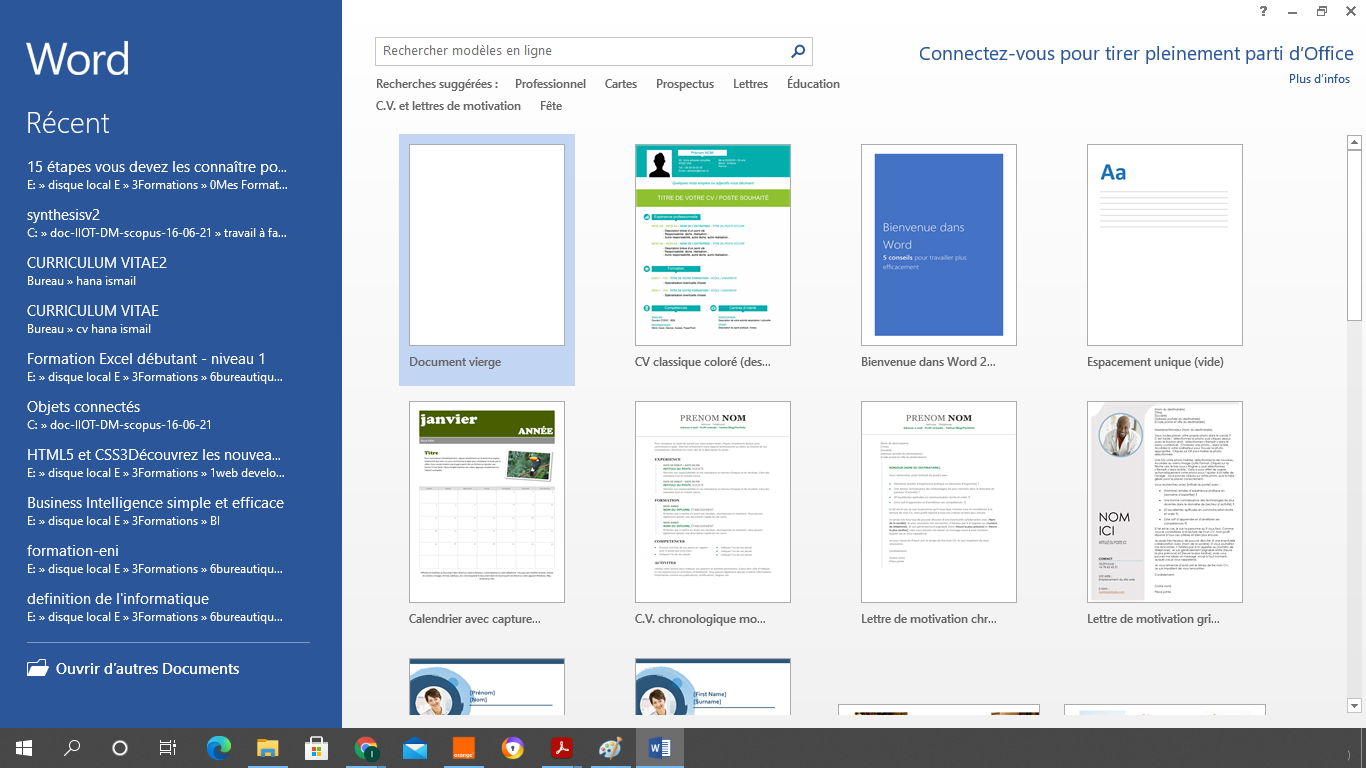The height and width of the screenshot is (768, 1366).
Task: Click the template list scrollbar thumb
Action: click(x=1355, y=236)
